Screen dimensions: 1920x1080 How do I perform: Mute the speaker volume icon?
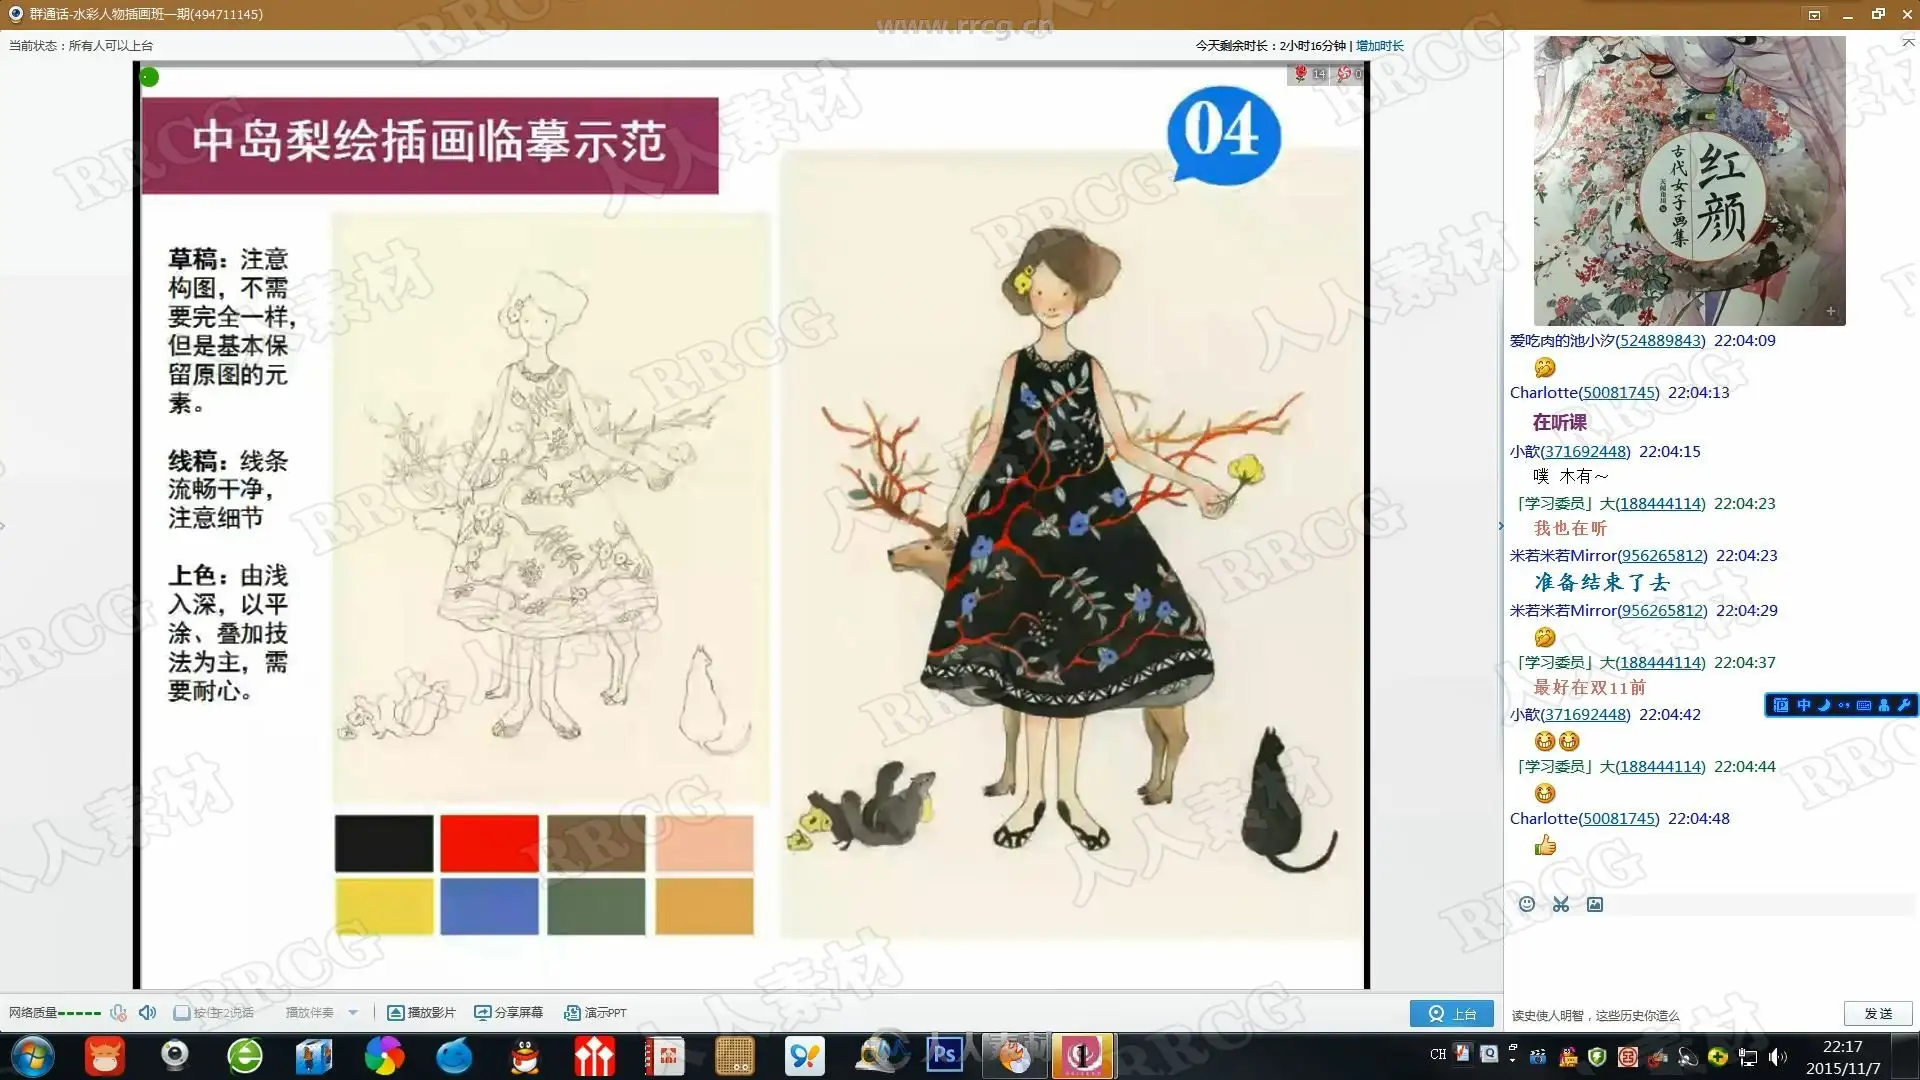[x=147, y=1012]
